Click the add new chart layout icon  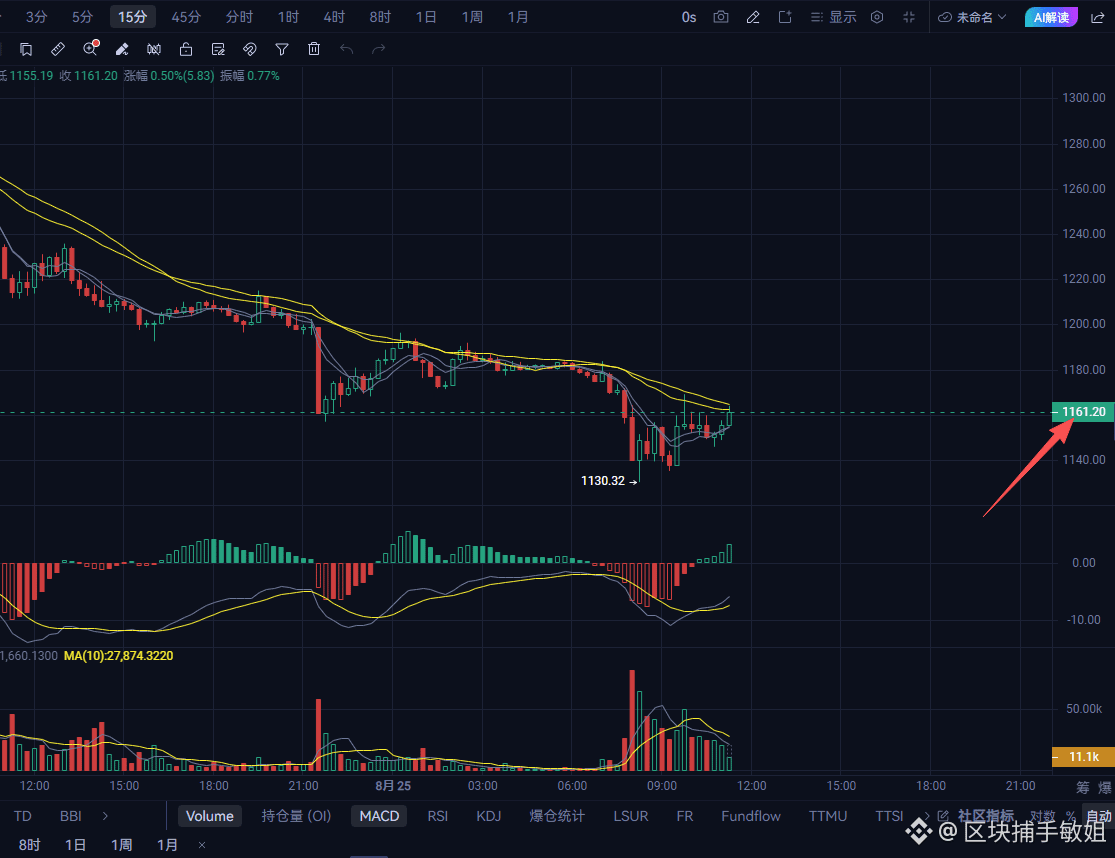tap(785, 17)
